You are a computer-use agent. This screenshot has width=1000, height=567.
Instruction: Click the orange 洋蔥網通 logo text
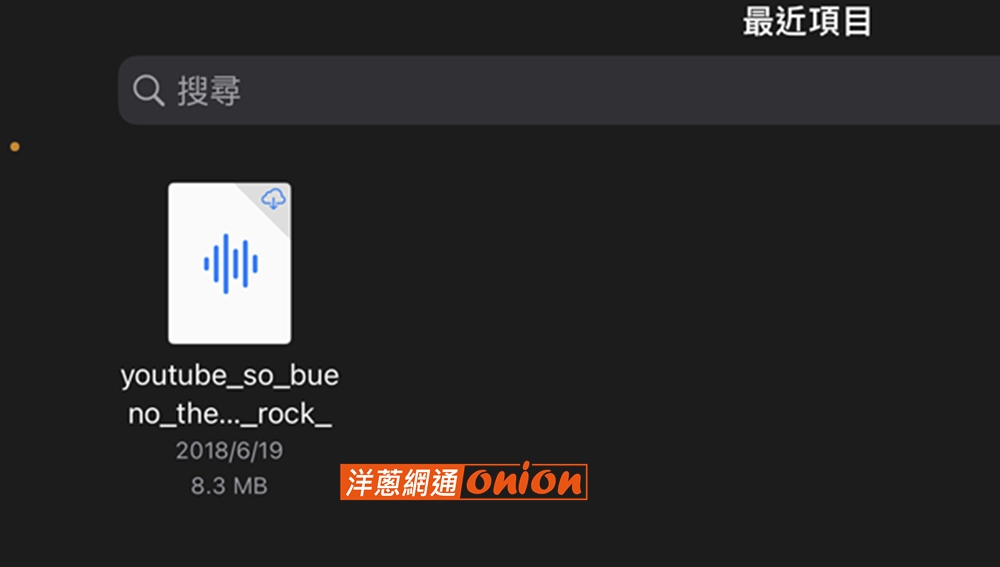[401, 482]
